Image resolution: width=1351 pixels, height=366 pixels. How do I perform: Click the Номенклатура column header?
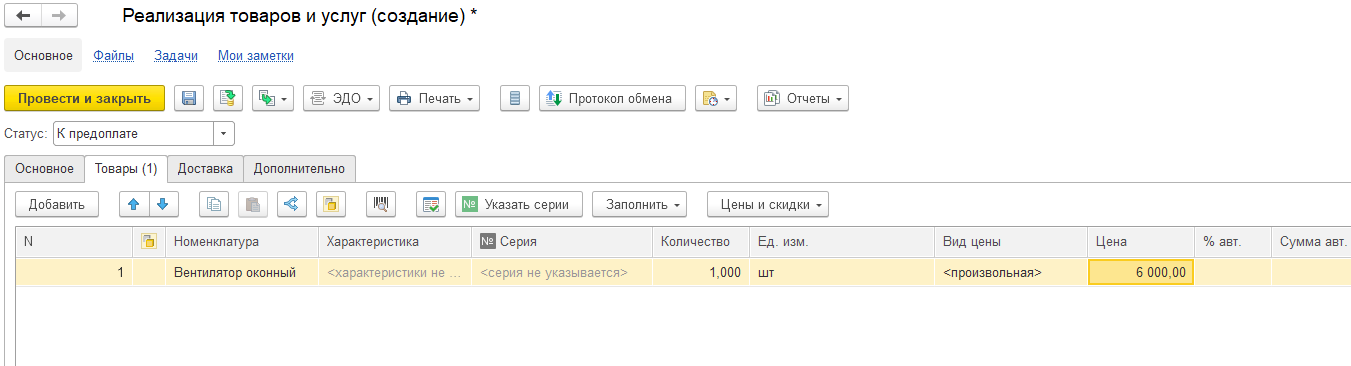click(x=242, y=241)
